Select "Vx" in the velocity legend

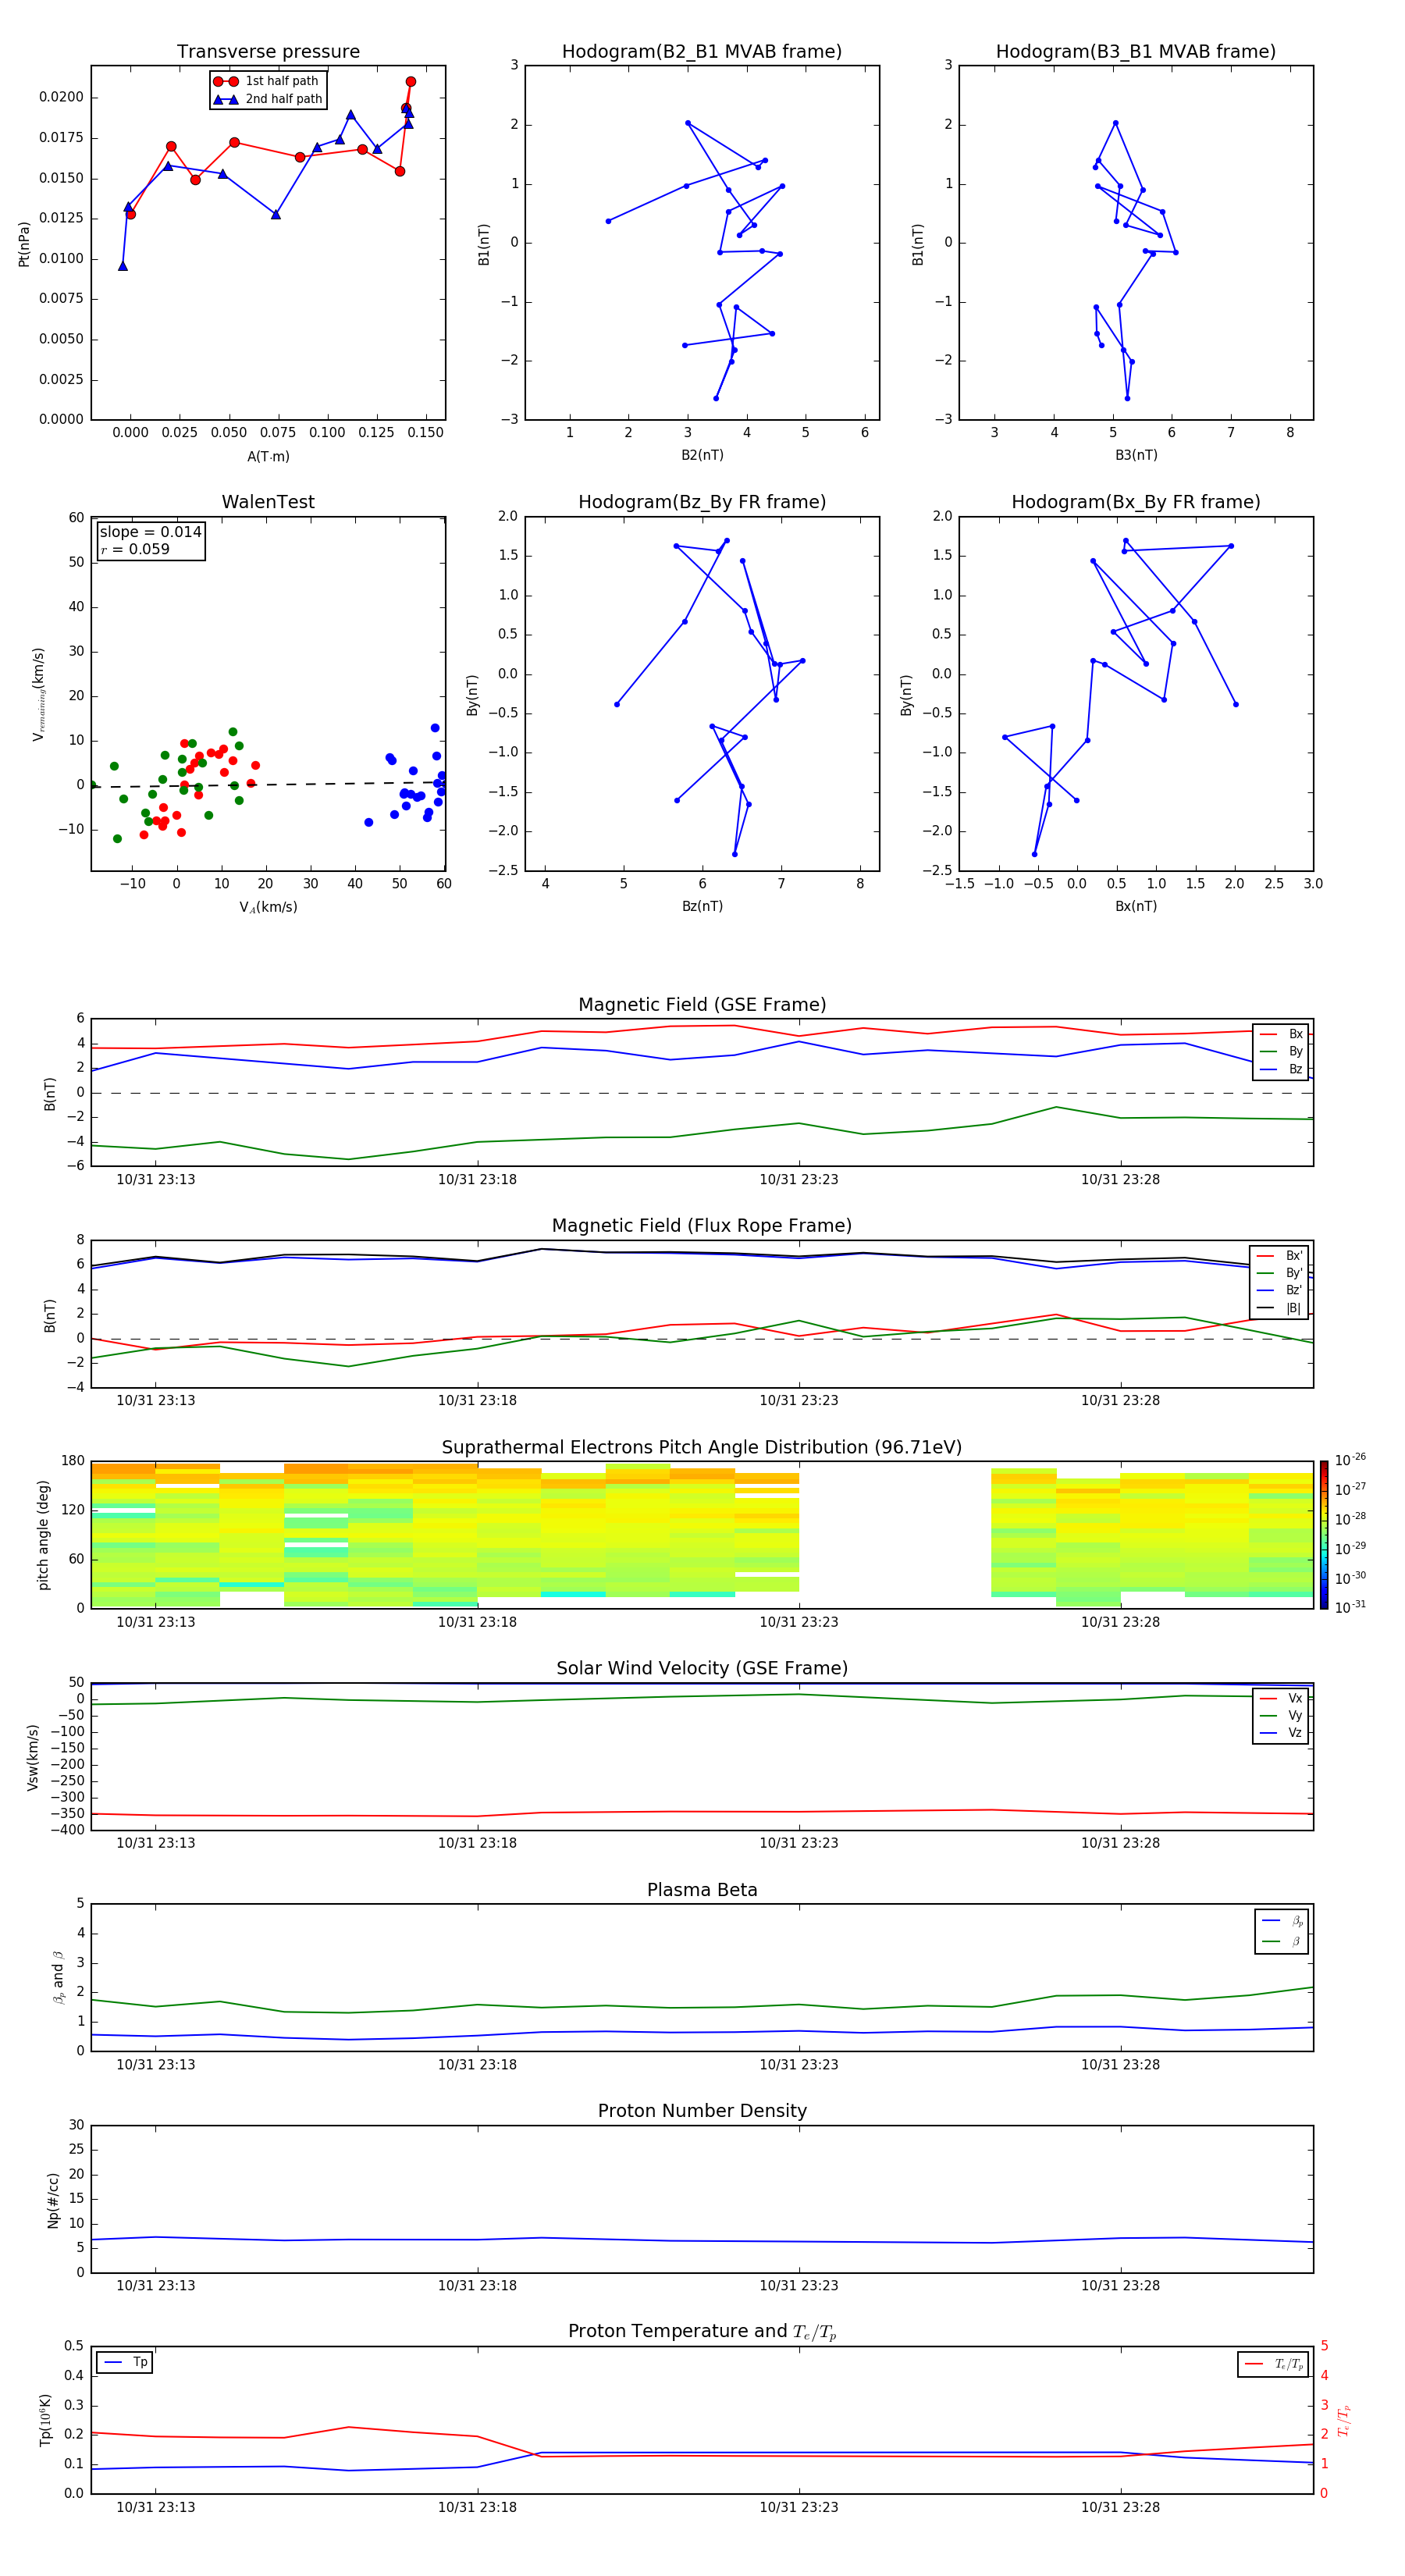coord(1281,1698)
